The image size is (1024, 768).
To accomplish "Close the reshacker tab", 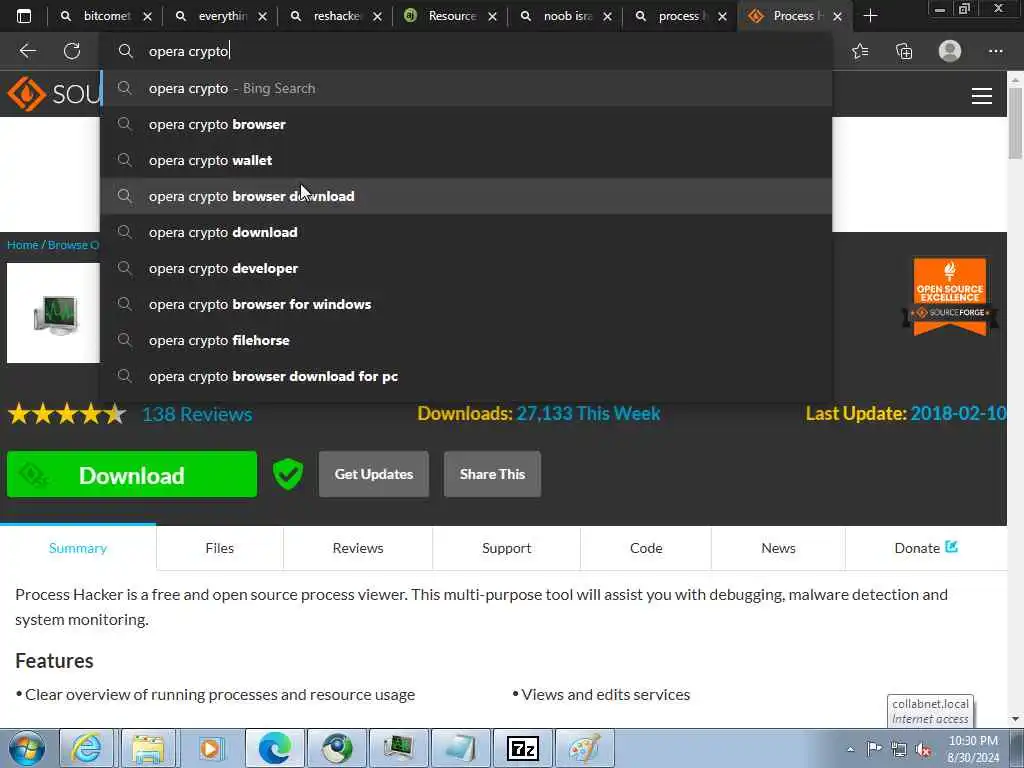I will pos(377,16).
